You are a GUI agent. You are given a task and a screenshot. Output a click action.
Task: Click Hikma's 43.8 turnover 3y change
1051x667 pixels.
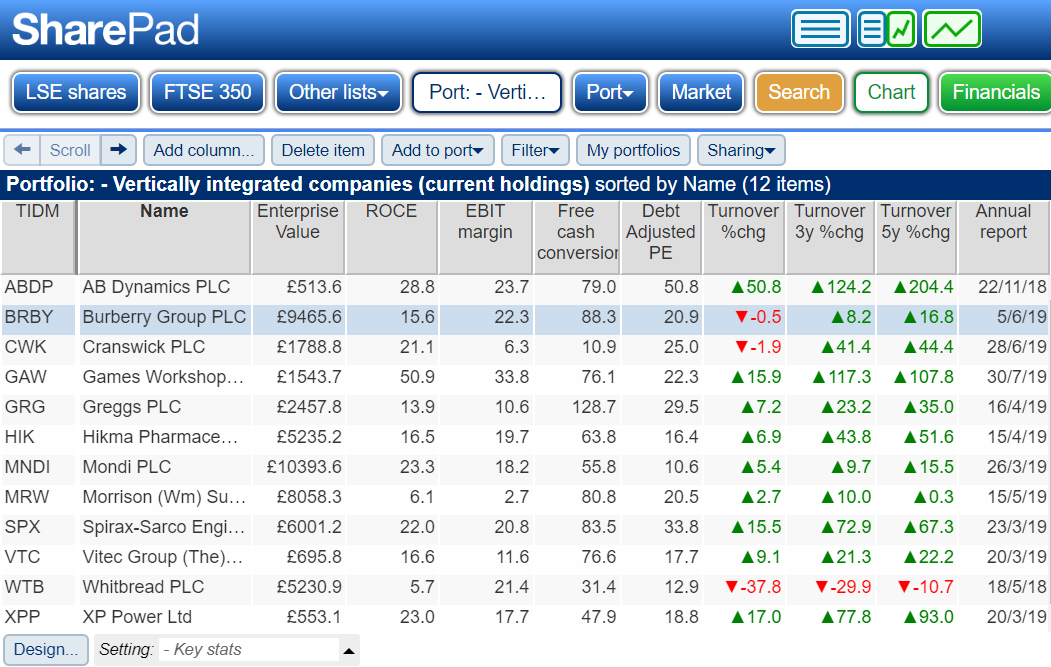847,437
